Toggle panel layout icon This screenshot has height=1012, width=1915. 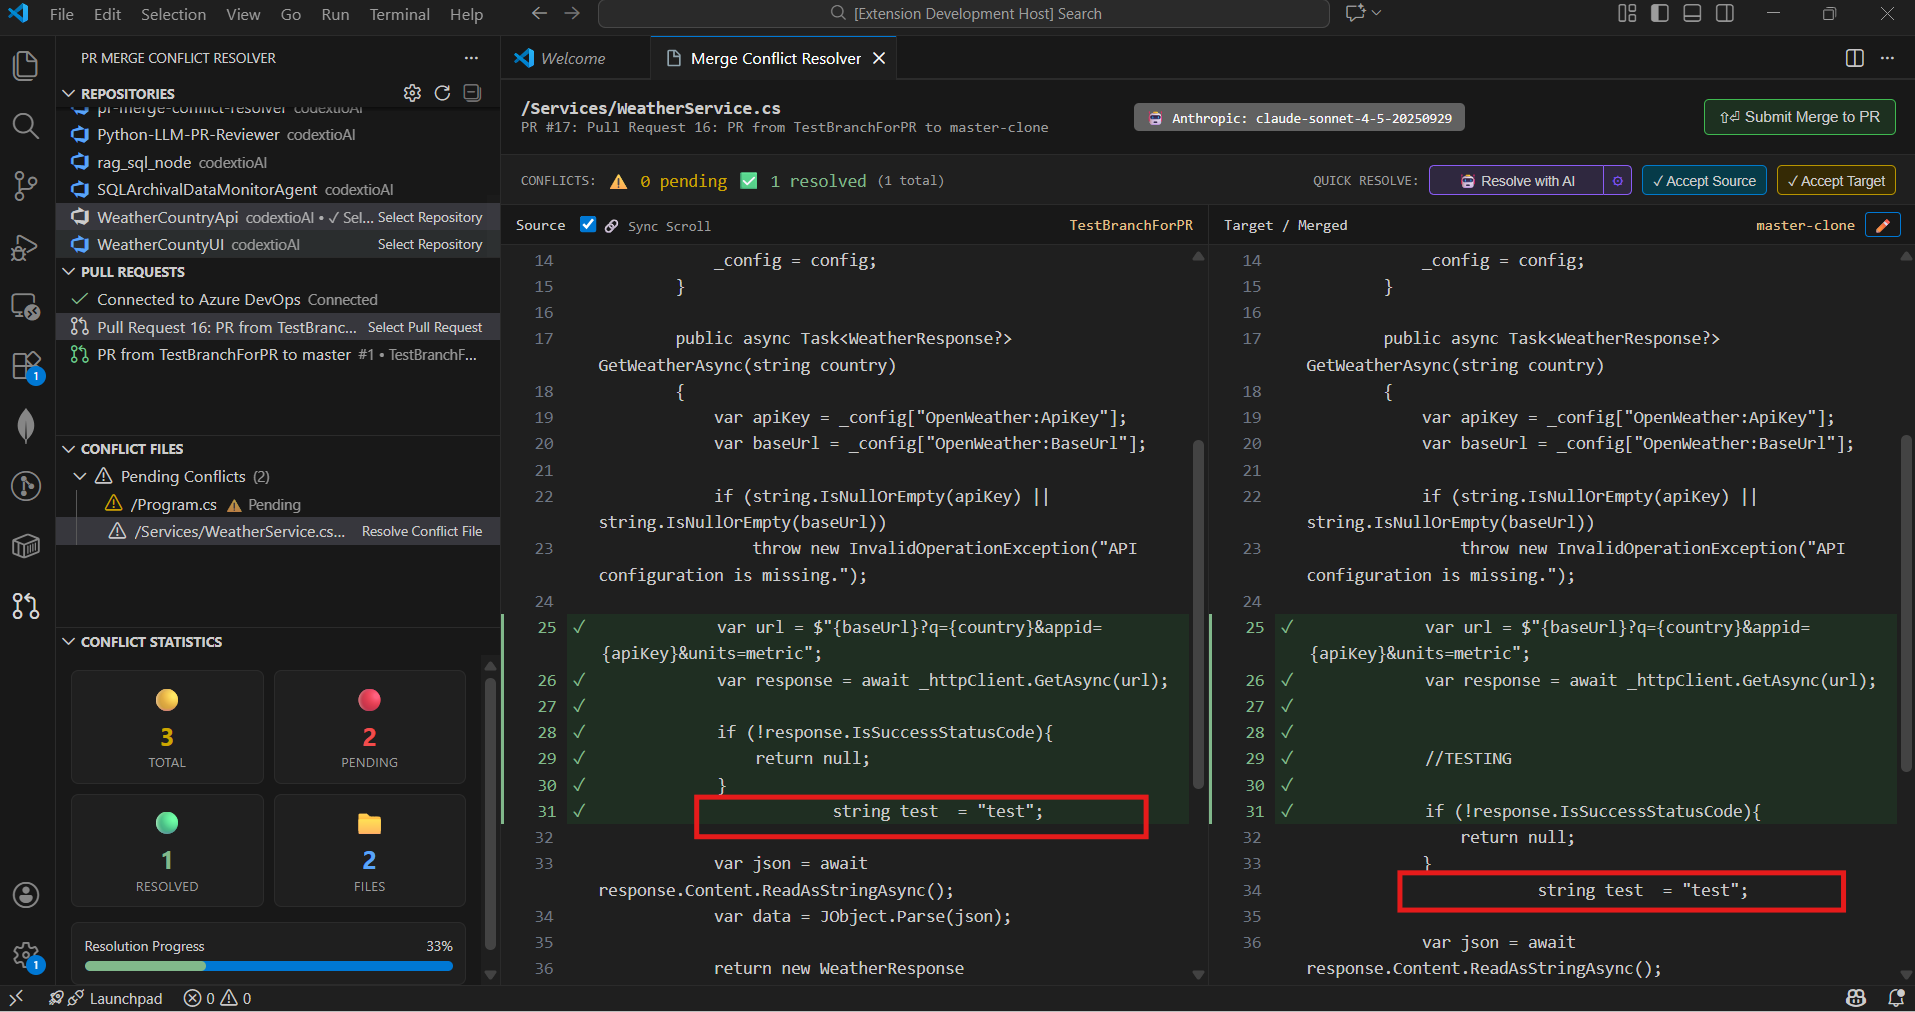coord(1692,14)
